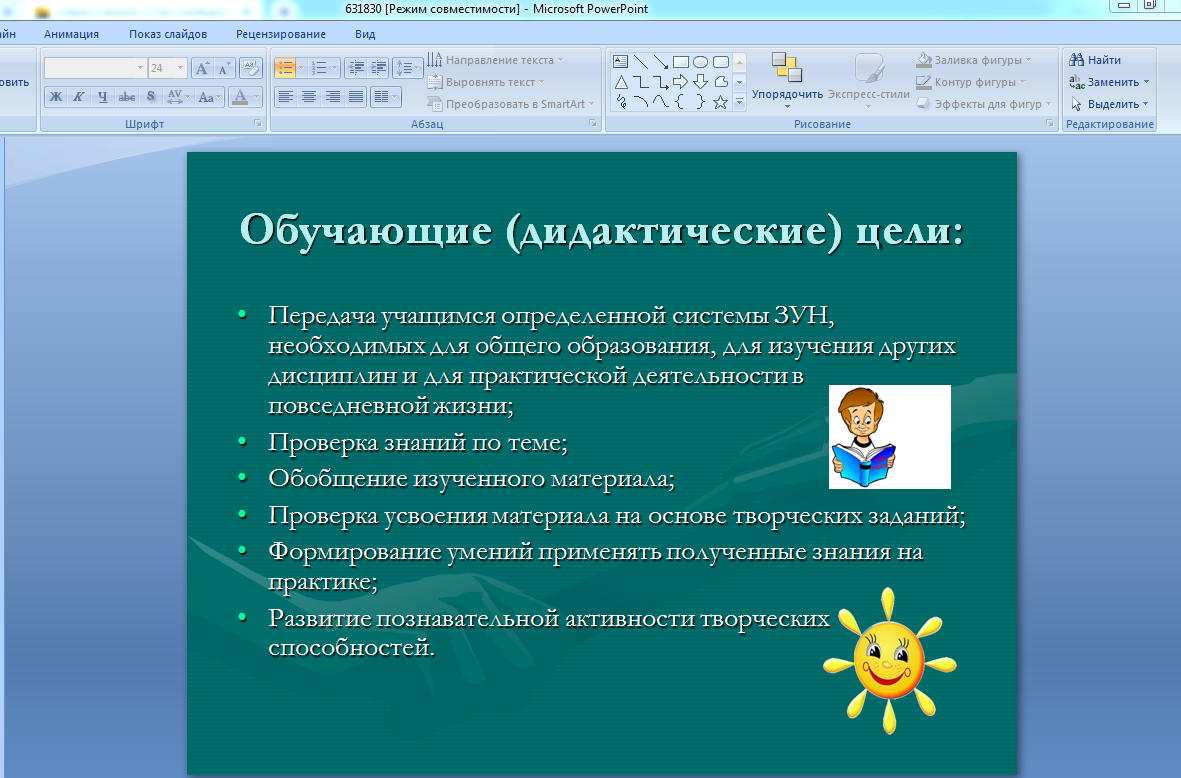1181x778 pixels.
Task: Toggle bulleted list button
Action: click(x=285, y=69)
